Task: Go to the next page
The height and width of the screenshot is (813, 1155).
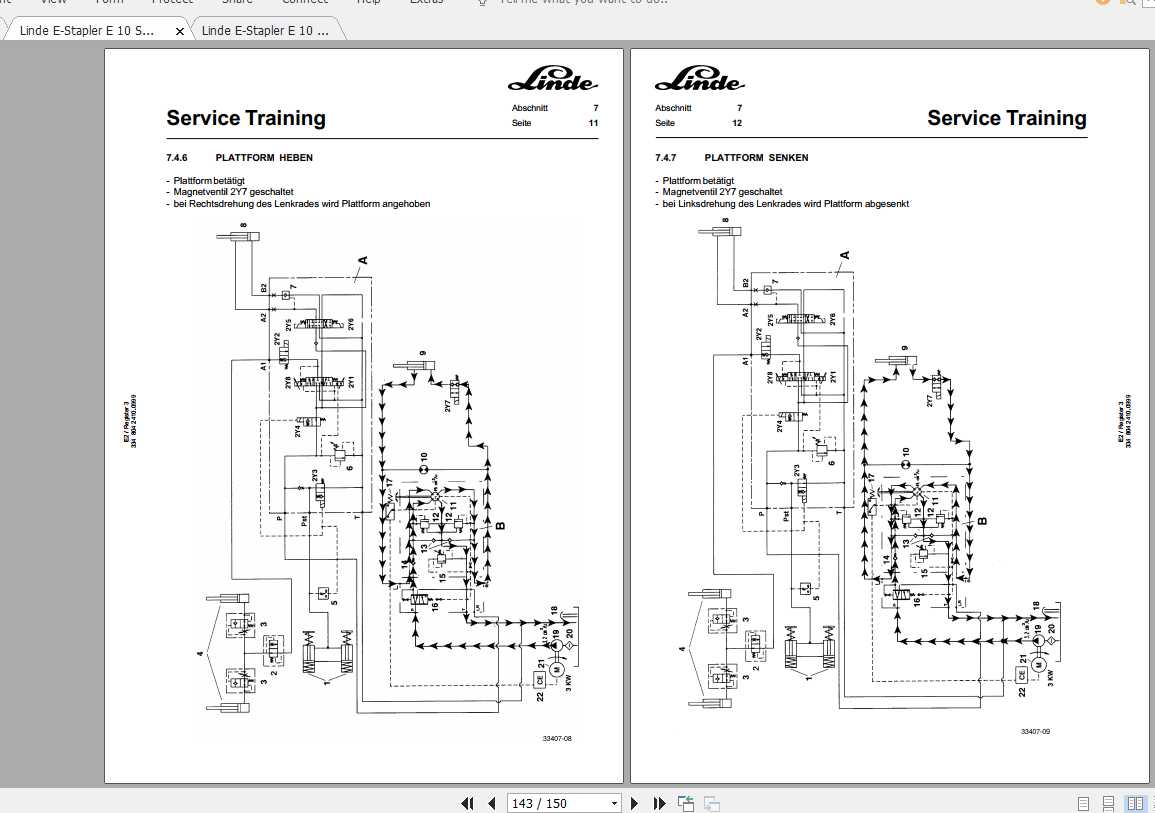Action: coord(635,803)
